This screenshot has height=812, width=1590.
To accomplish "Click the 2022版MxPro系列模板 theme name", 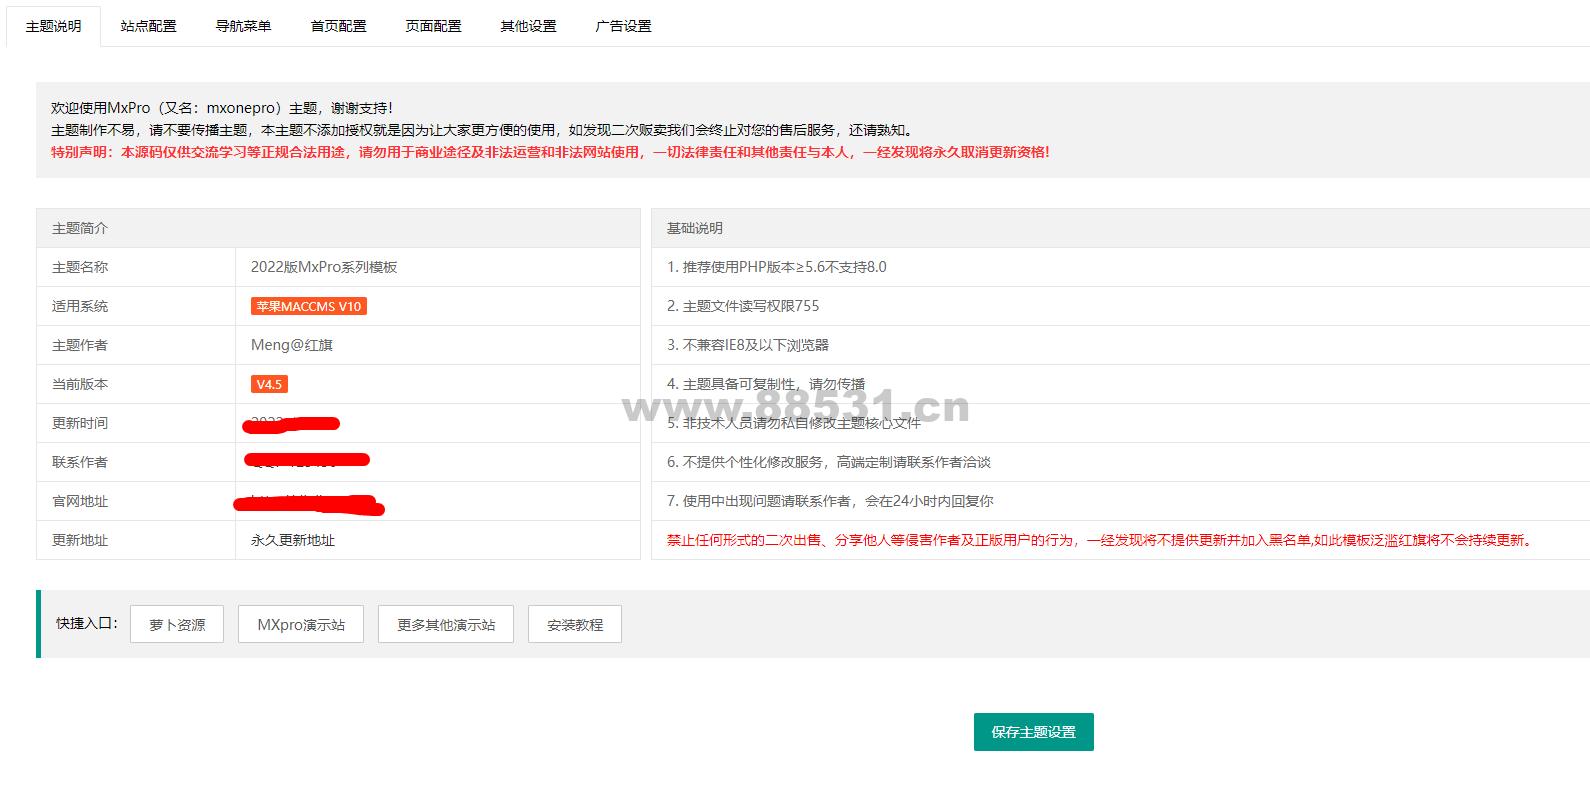I will (x=324, y=267).
